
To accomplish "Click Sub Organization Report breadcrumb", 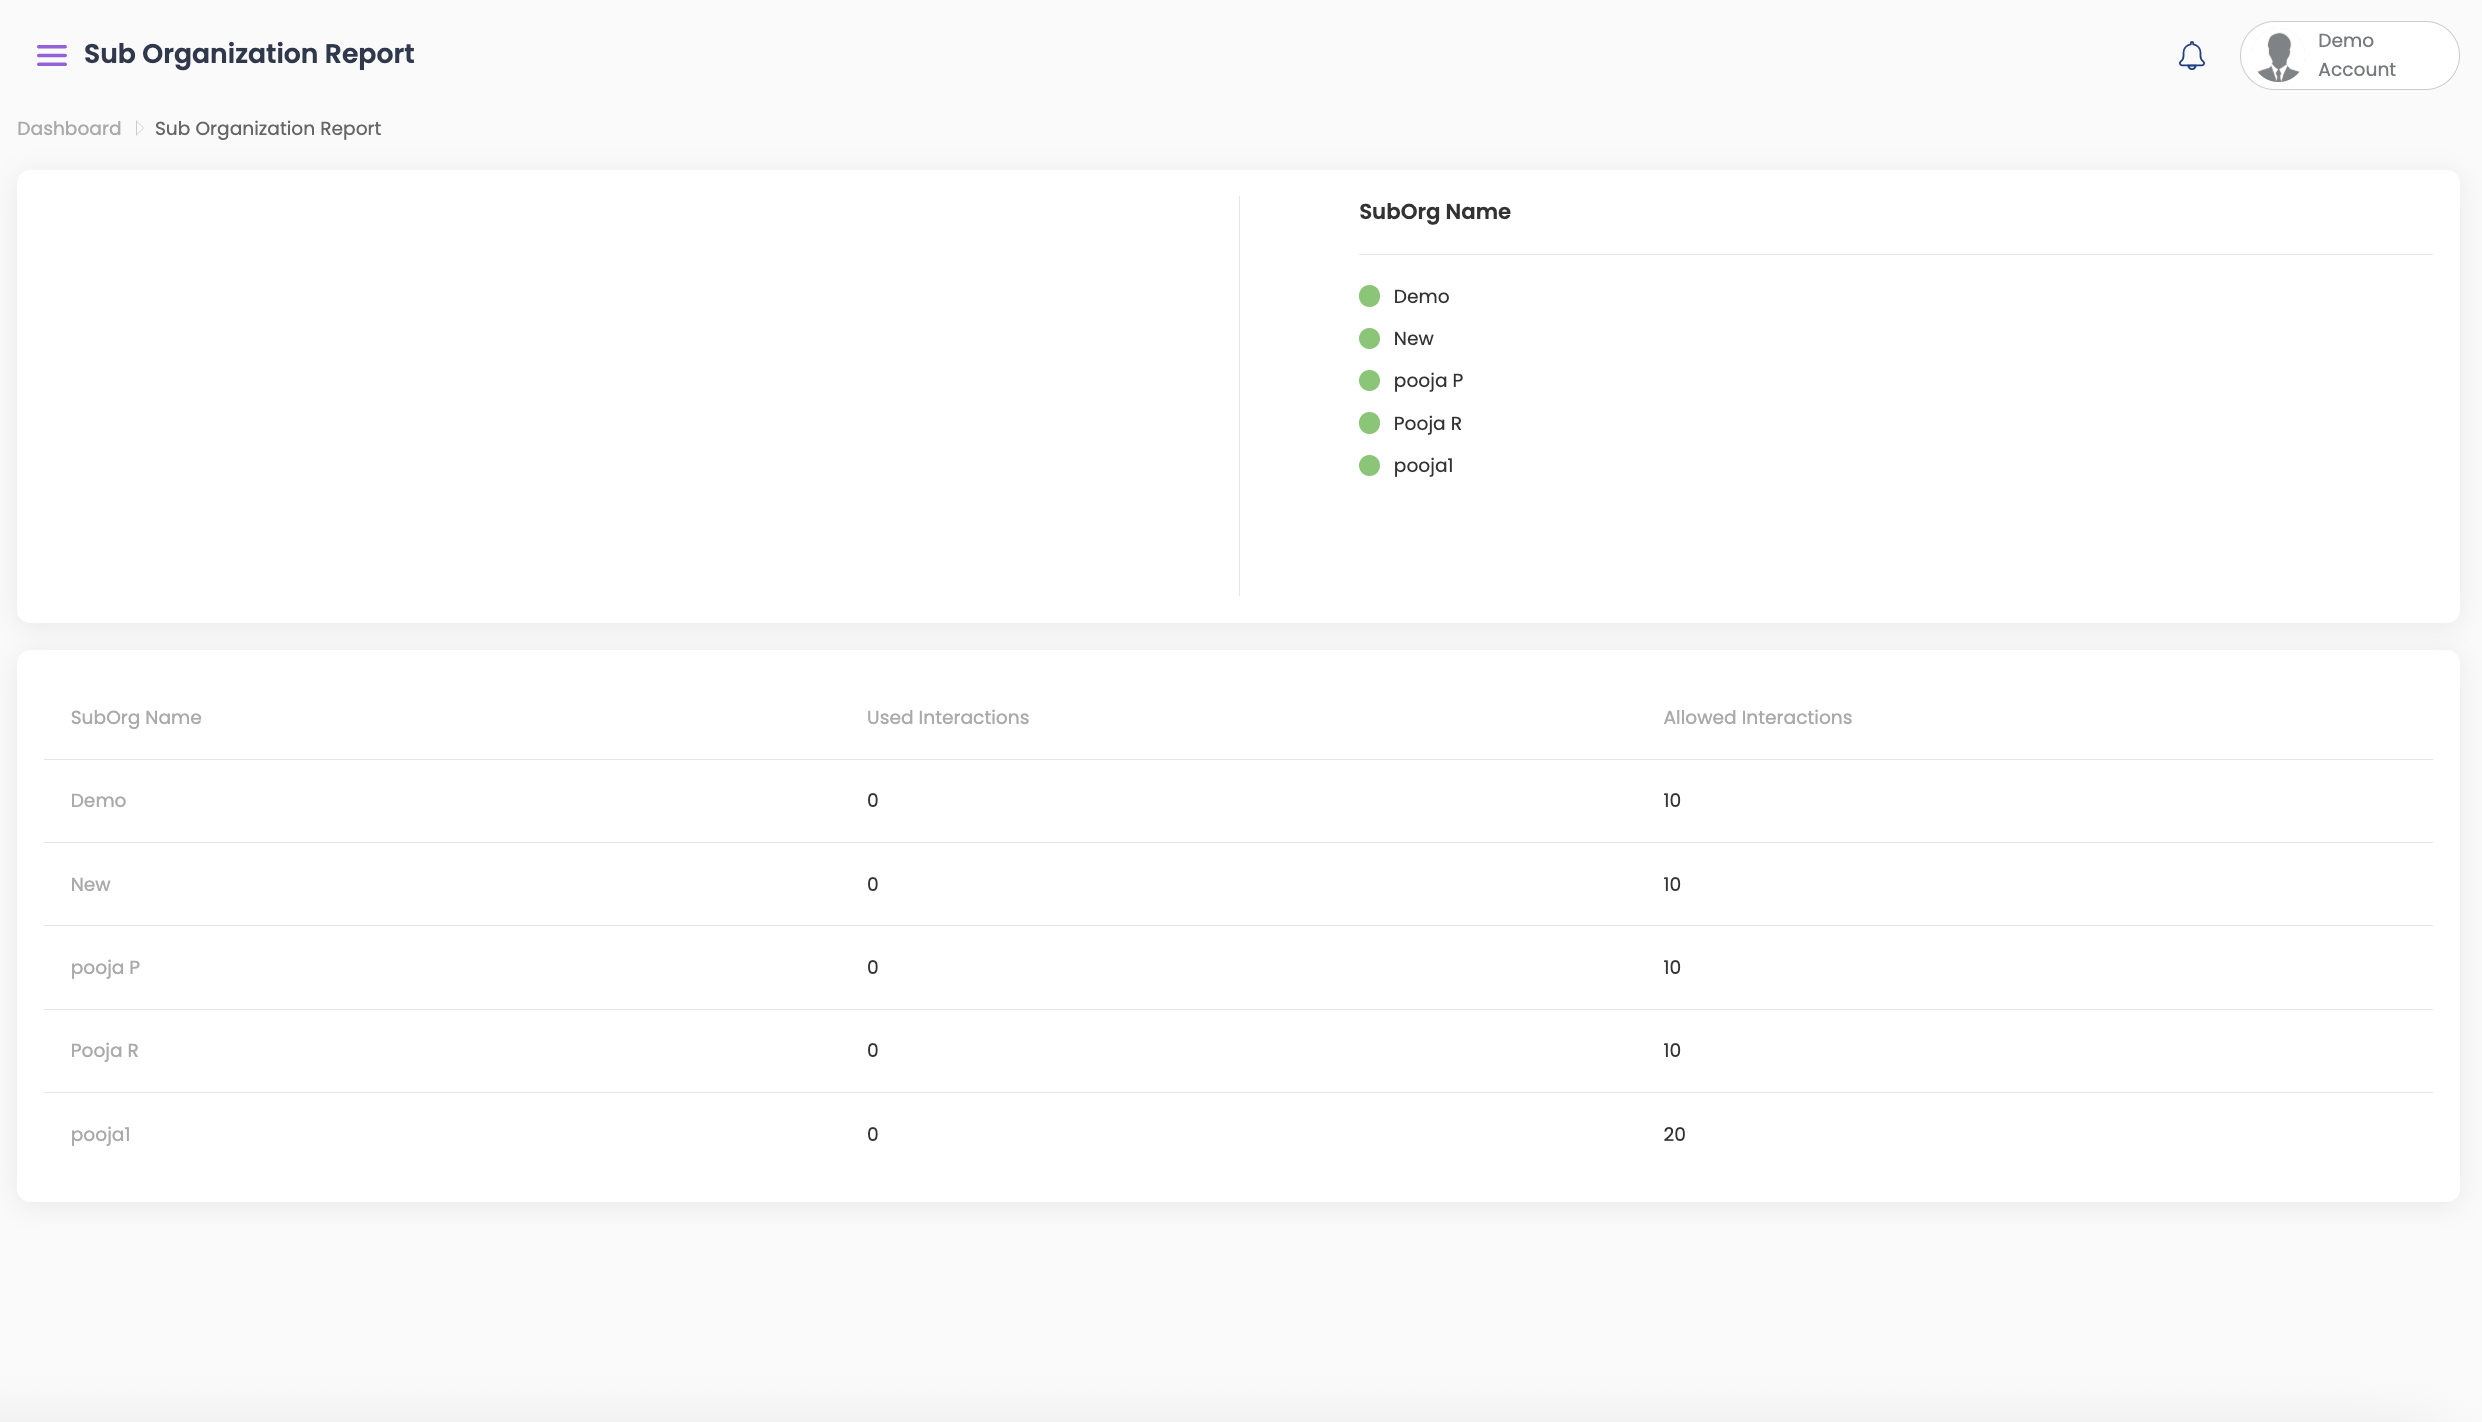I will click(267, 128).
